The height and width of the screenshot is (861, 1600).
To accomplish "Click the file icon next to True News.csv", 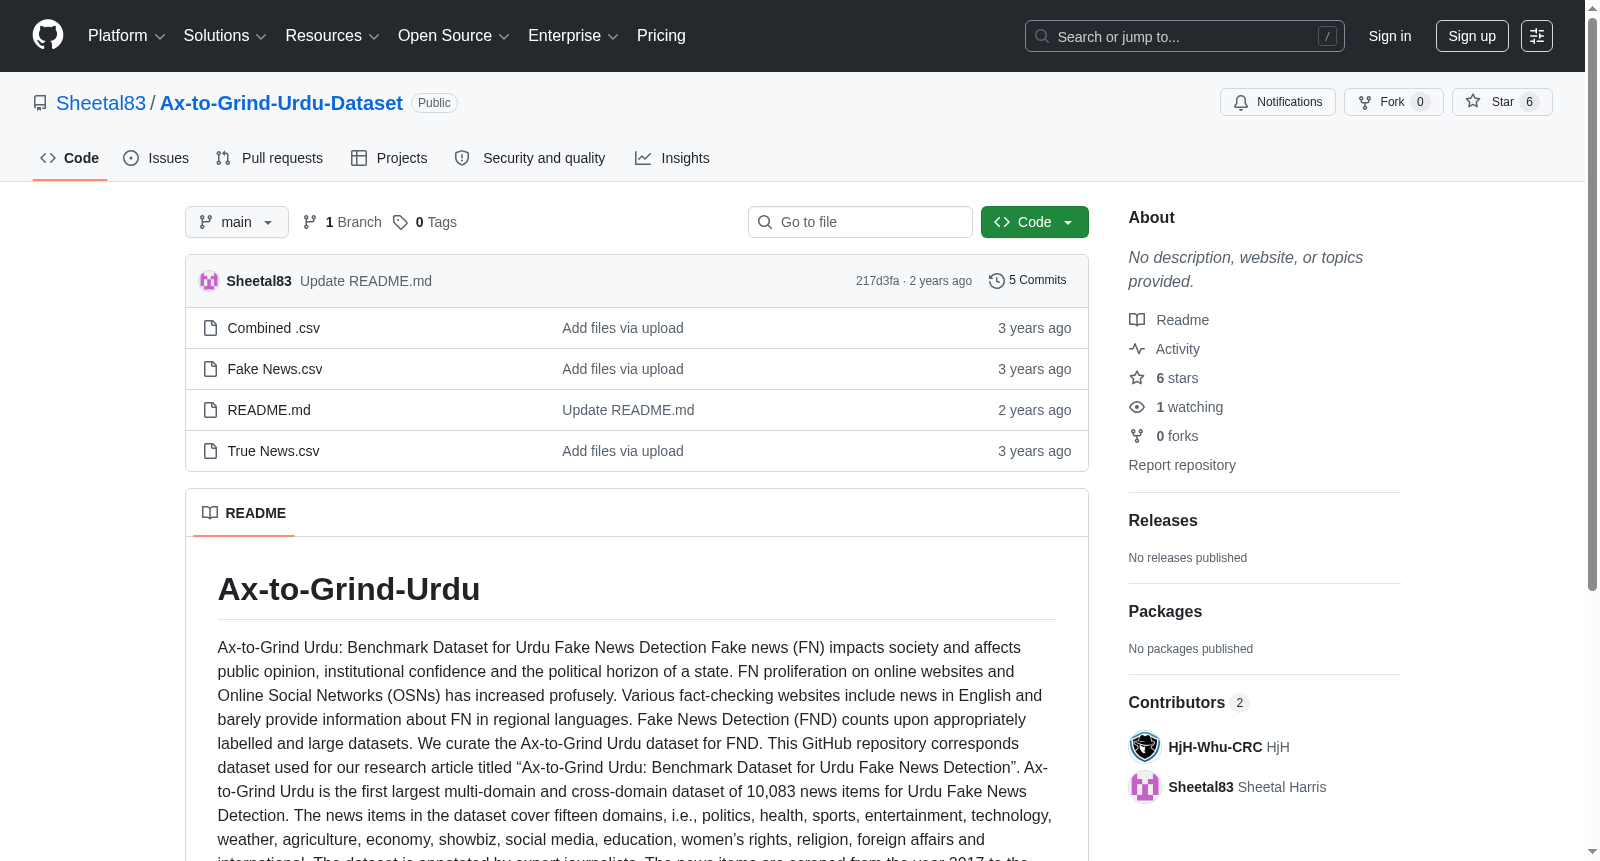I will [210, 451].
